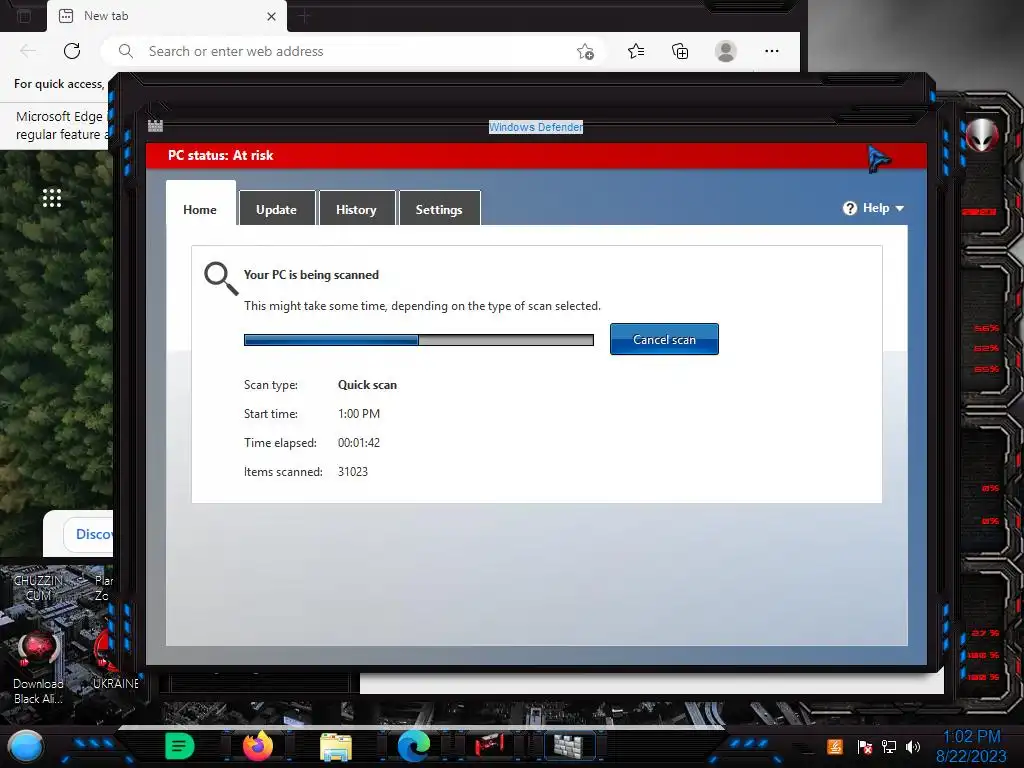The width and height of the screenshot is (1024, 768).
Task: Open the Action Center flag icon
Action: click(x=865, y=746)
